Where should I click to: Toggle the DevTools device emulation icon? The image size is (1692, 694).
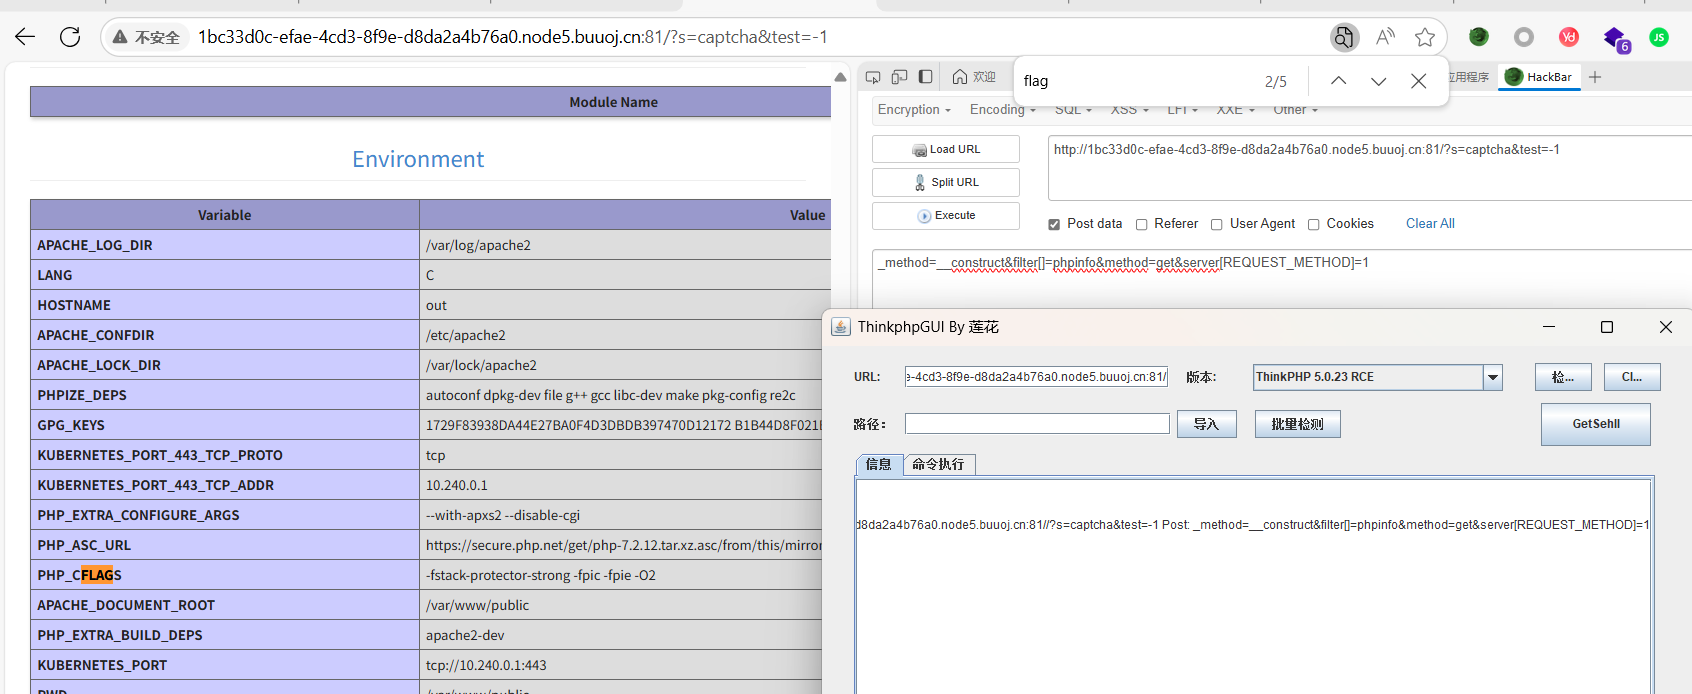click(899, 77)
